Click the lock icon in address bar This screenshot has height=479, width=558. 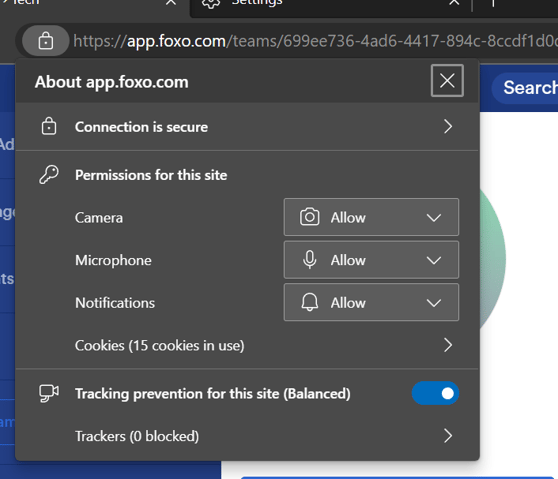pos(46,41)
